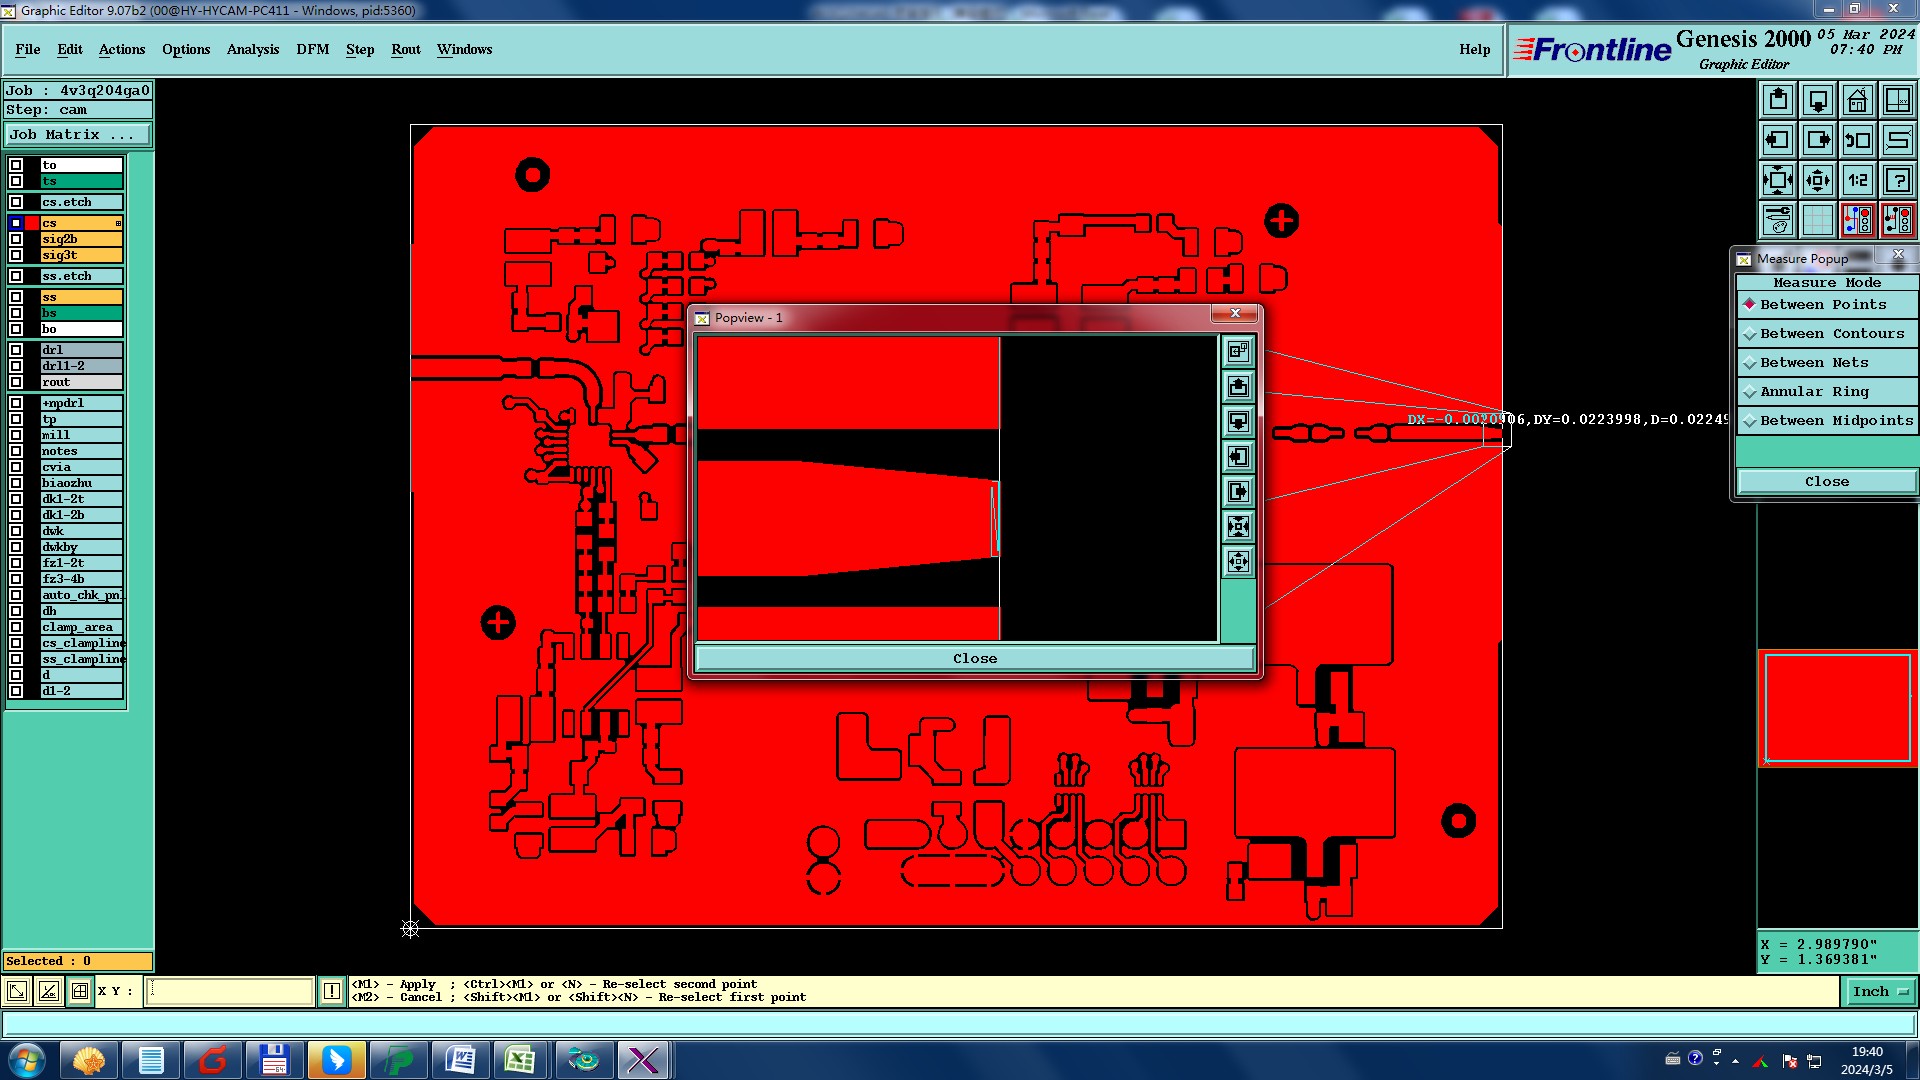Screen dimensions: 1920x1080
Task: Click the pan left icon in Popview
Action: pyautogui.click(x=1238, y=457)
